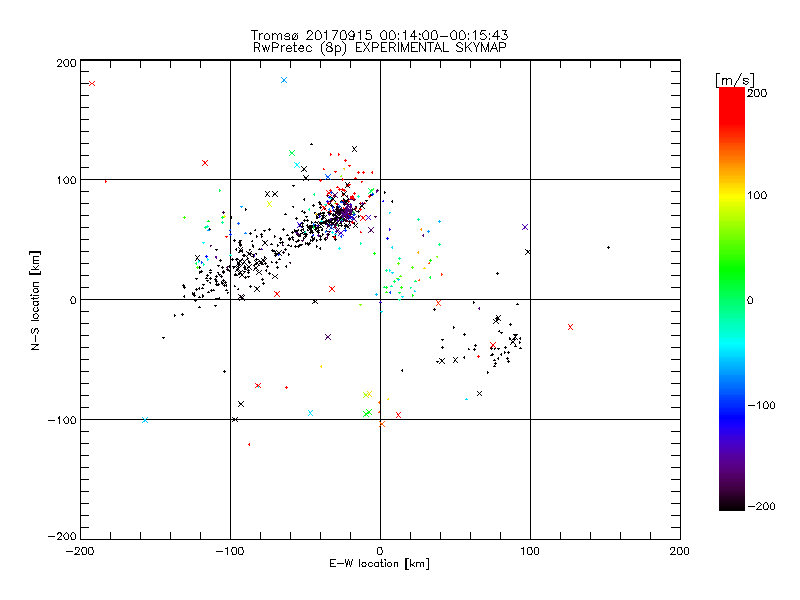
Task: Click the colorbar label "-100"
Action: [761, 405]
